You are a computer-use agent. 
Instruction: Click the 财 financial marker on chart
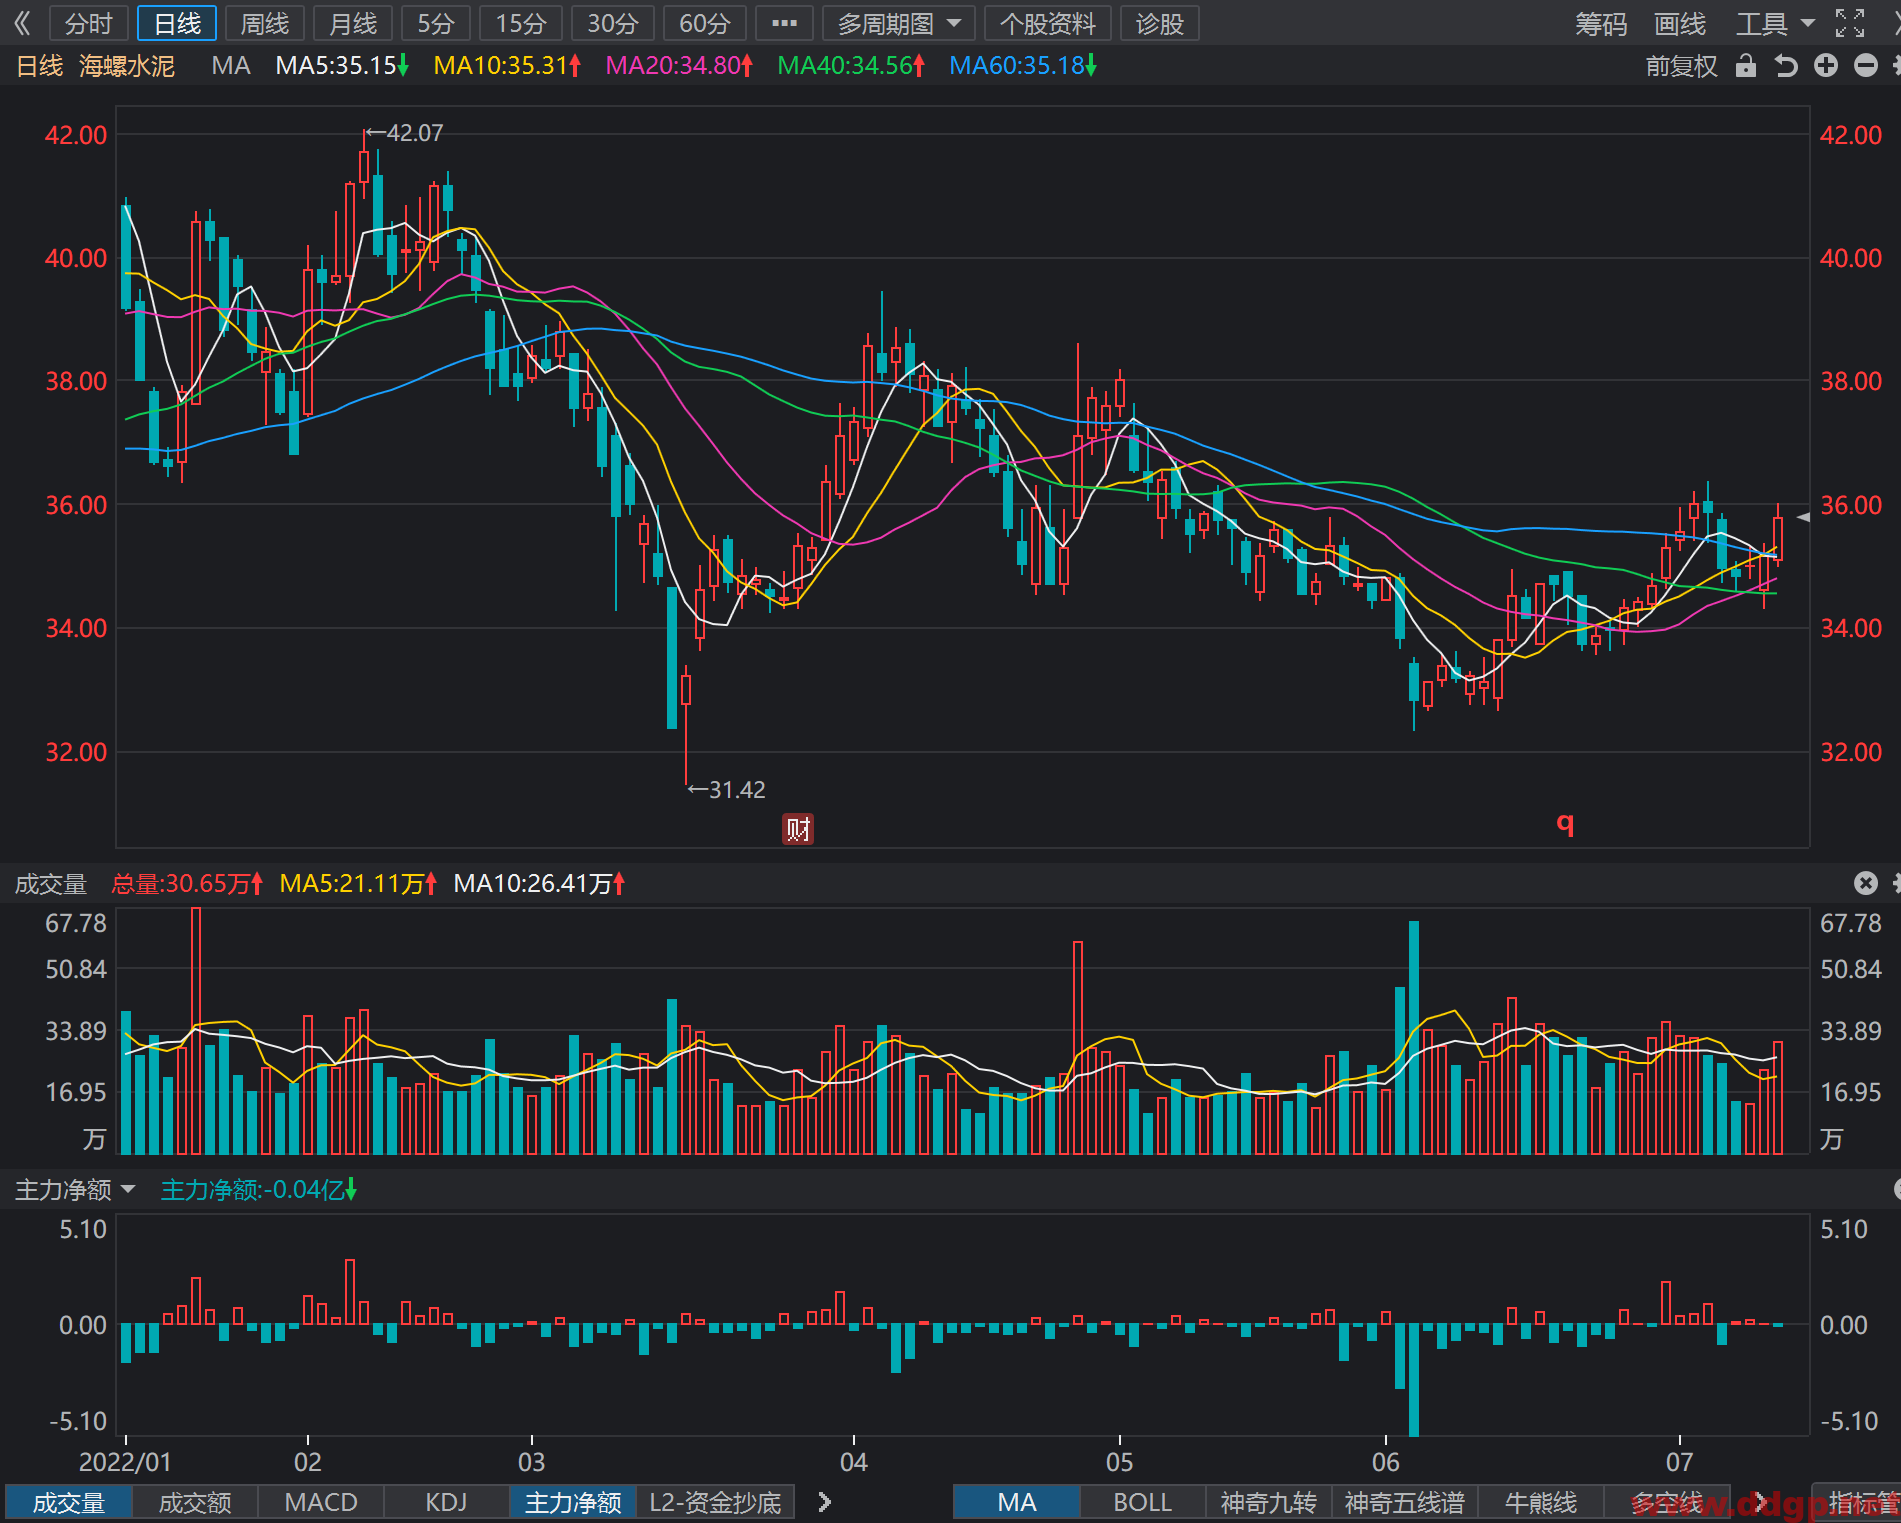tap(798, 829)
